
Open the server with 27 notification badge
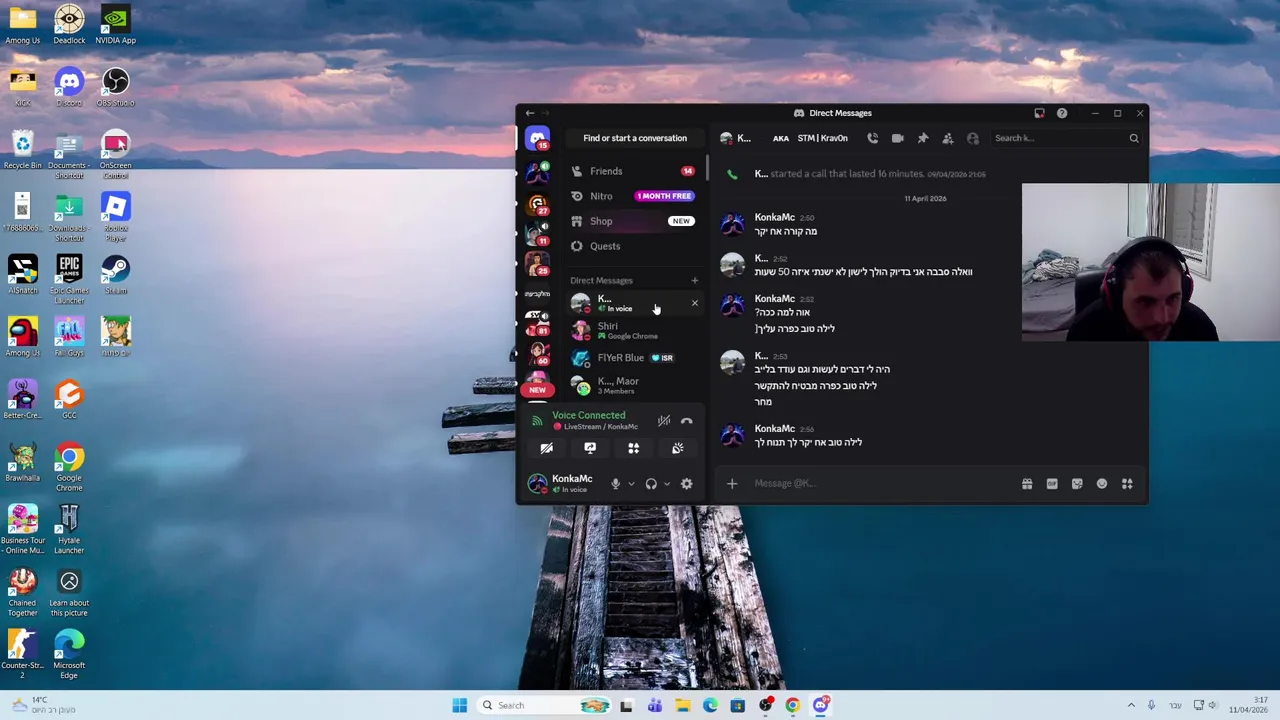pyautogui.click(x=538, y=203)
